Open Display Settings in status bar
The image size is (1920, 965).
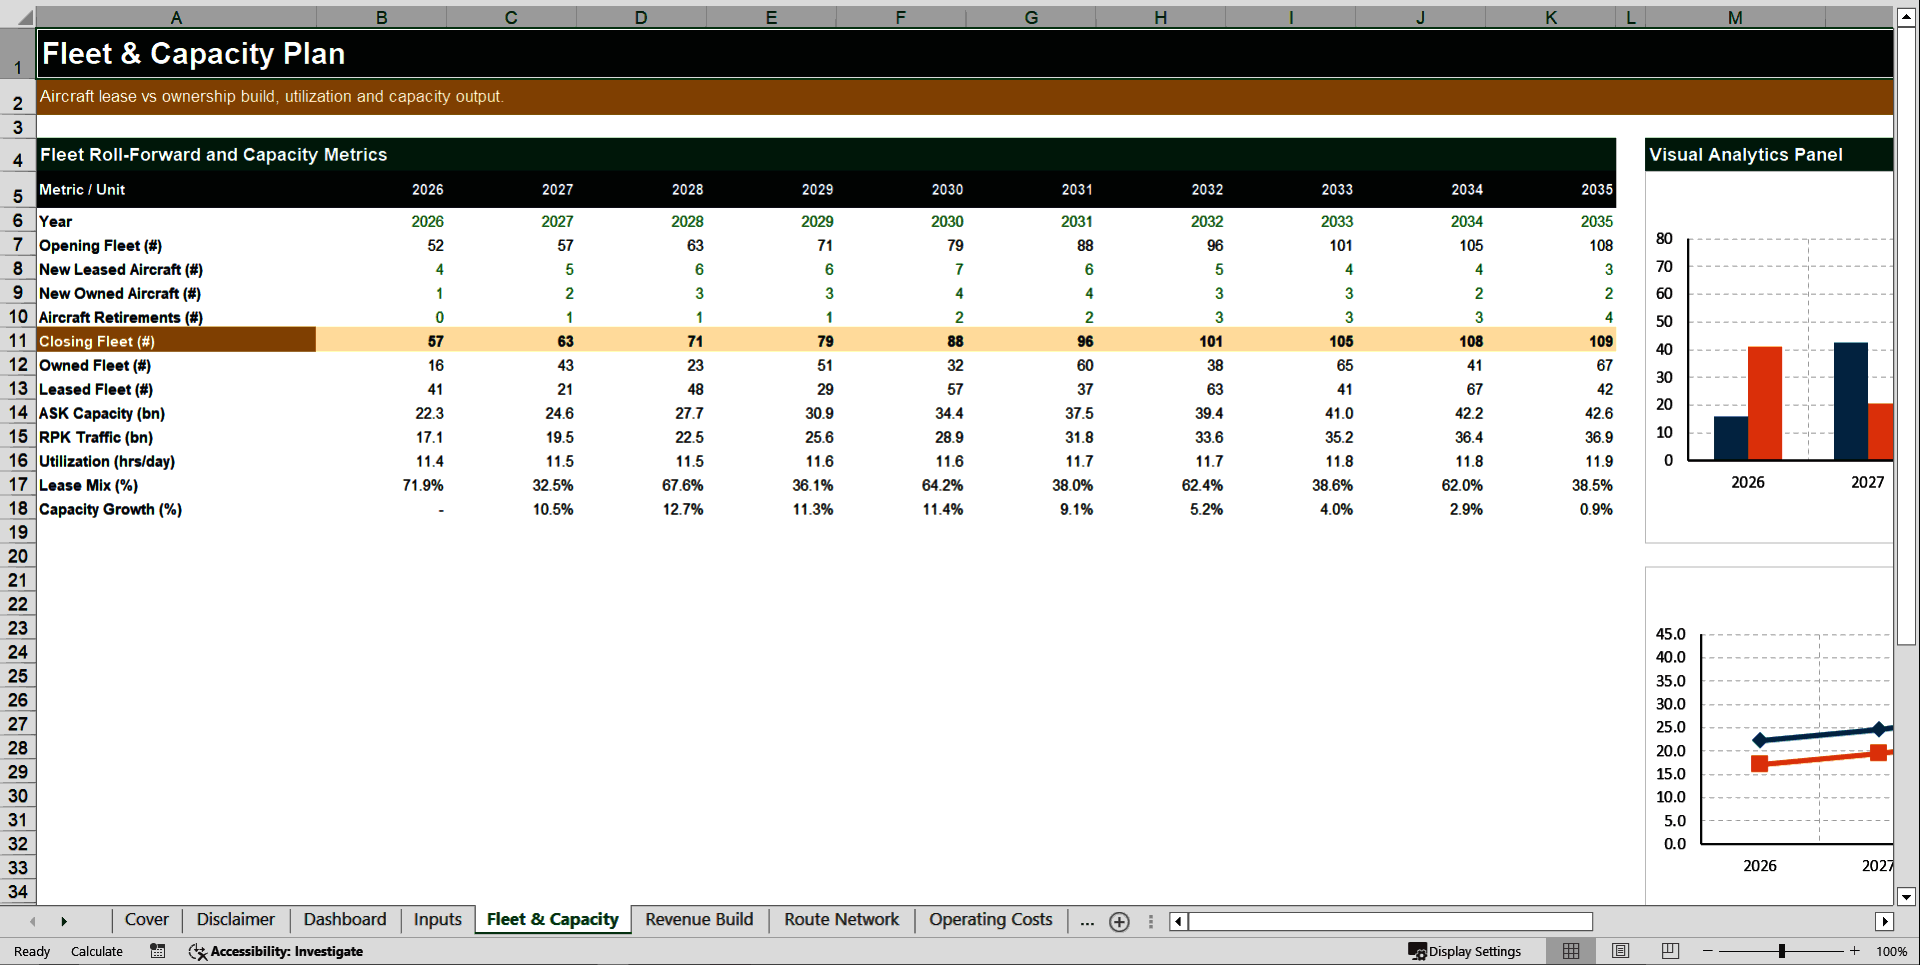click(1465, 951)
